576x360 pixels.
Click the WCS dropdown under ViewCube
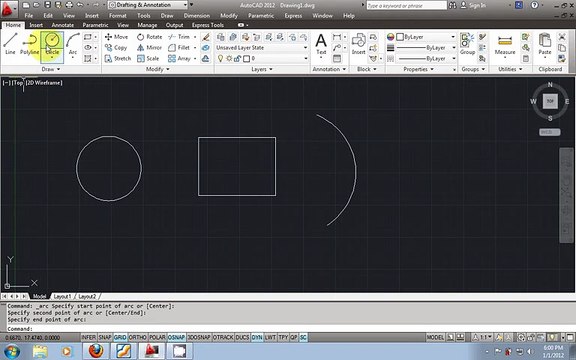[x=550, y=132]
